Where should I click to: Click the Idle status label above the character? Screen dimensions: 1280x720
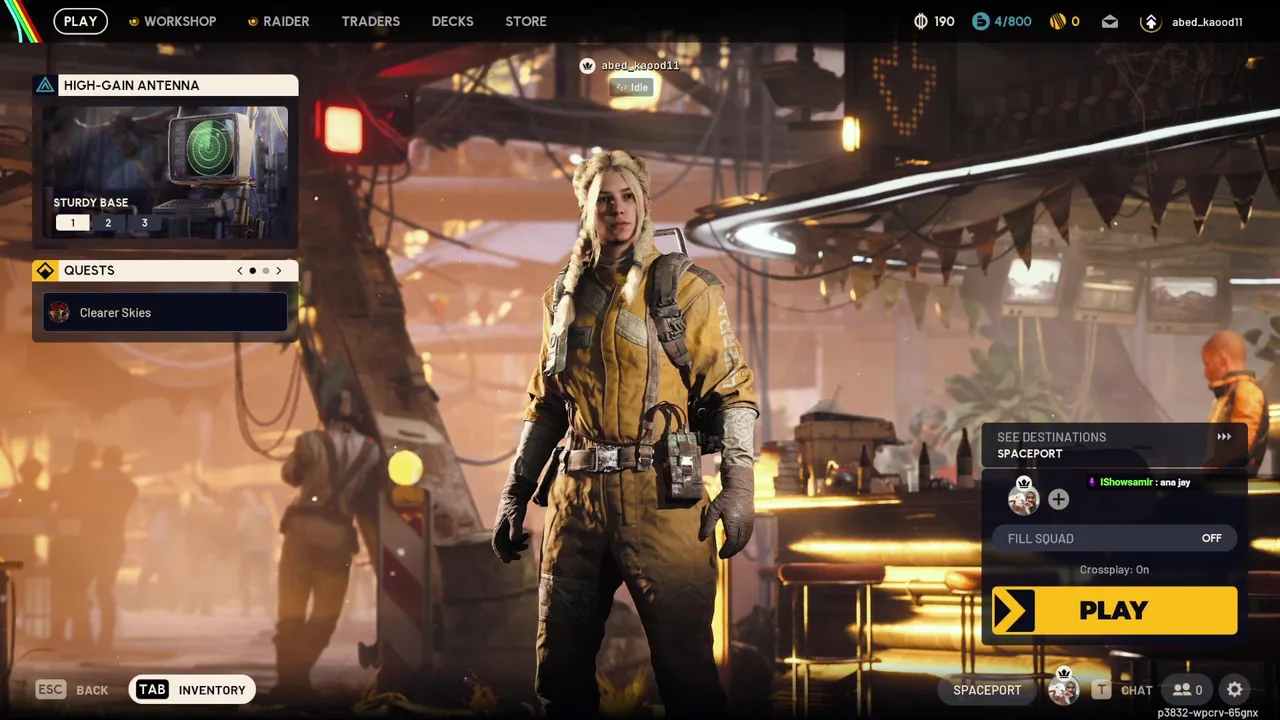[631, 87]
